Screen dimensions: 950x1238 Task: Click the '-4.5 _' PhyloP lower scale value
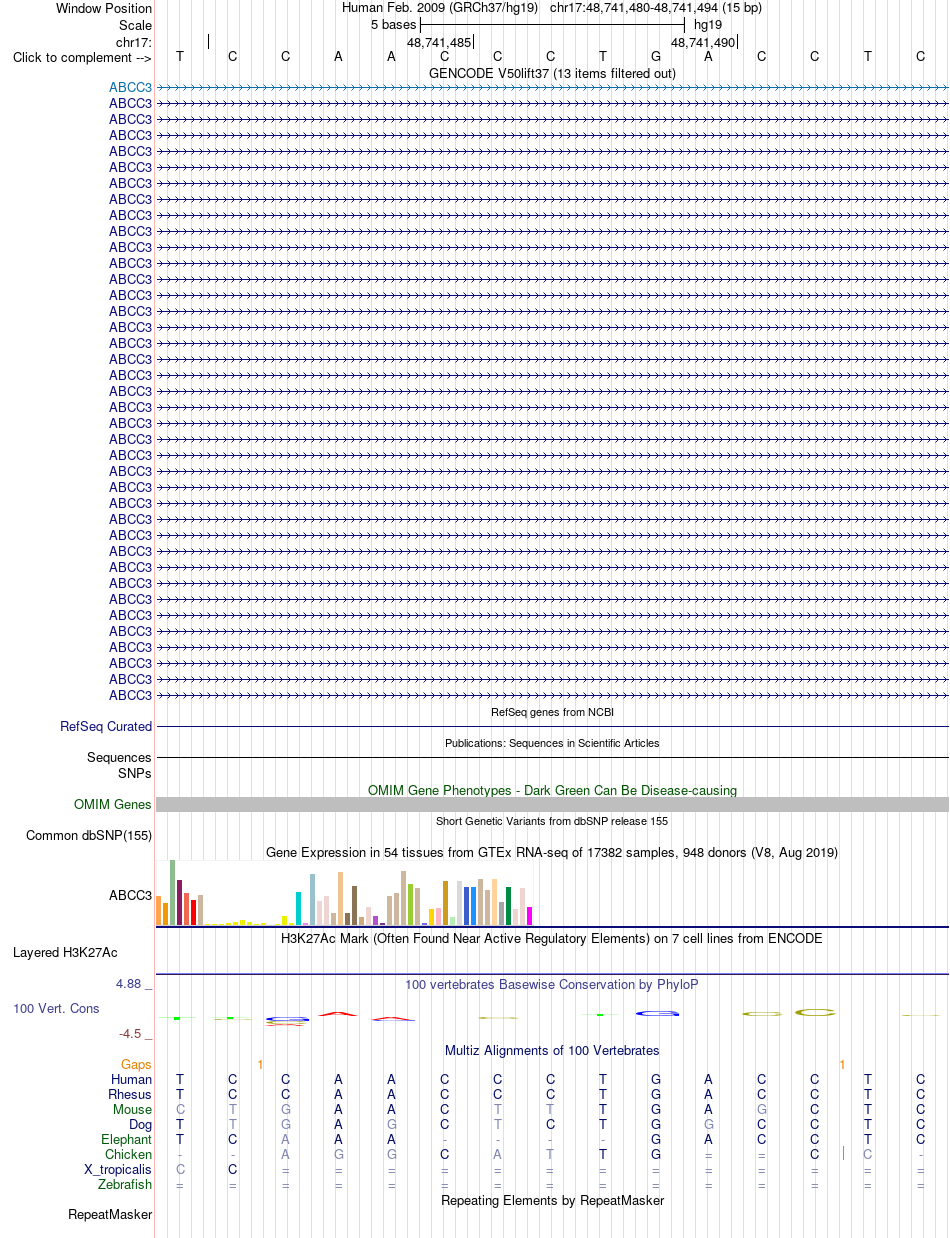tap(136, 1034)
